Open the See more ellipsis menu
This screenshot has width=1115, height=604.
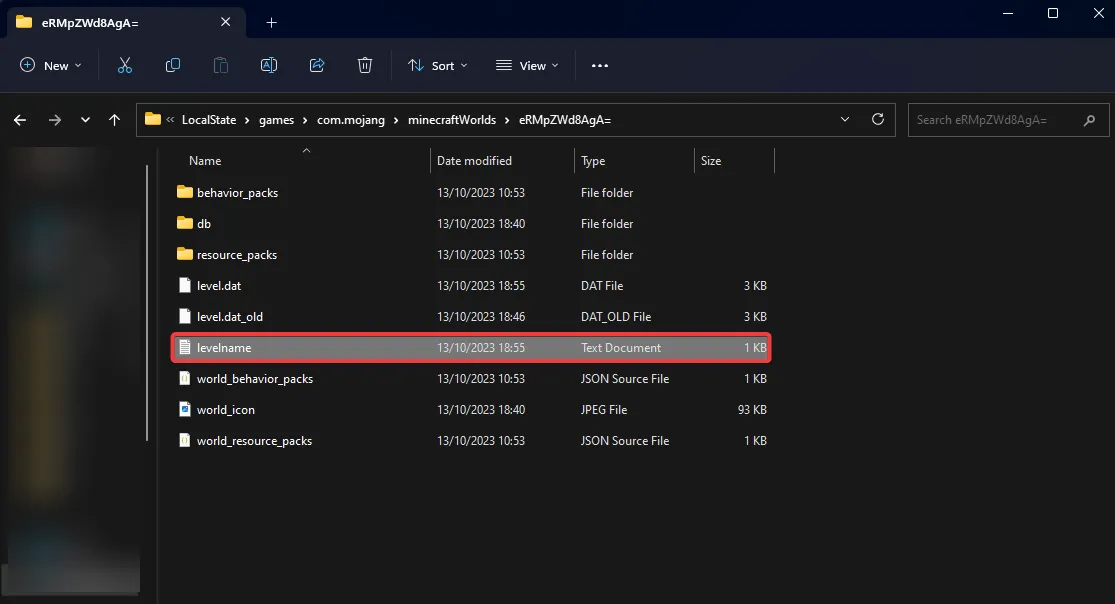pos(600,65)
